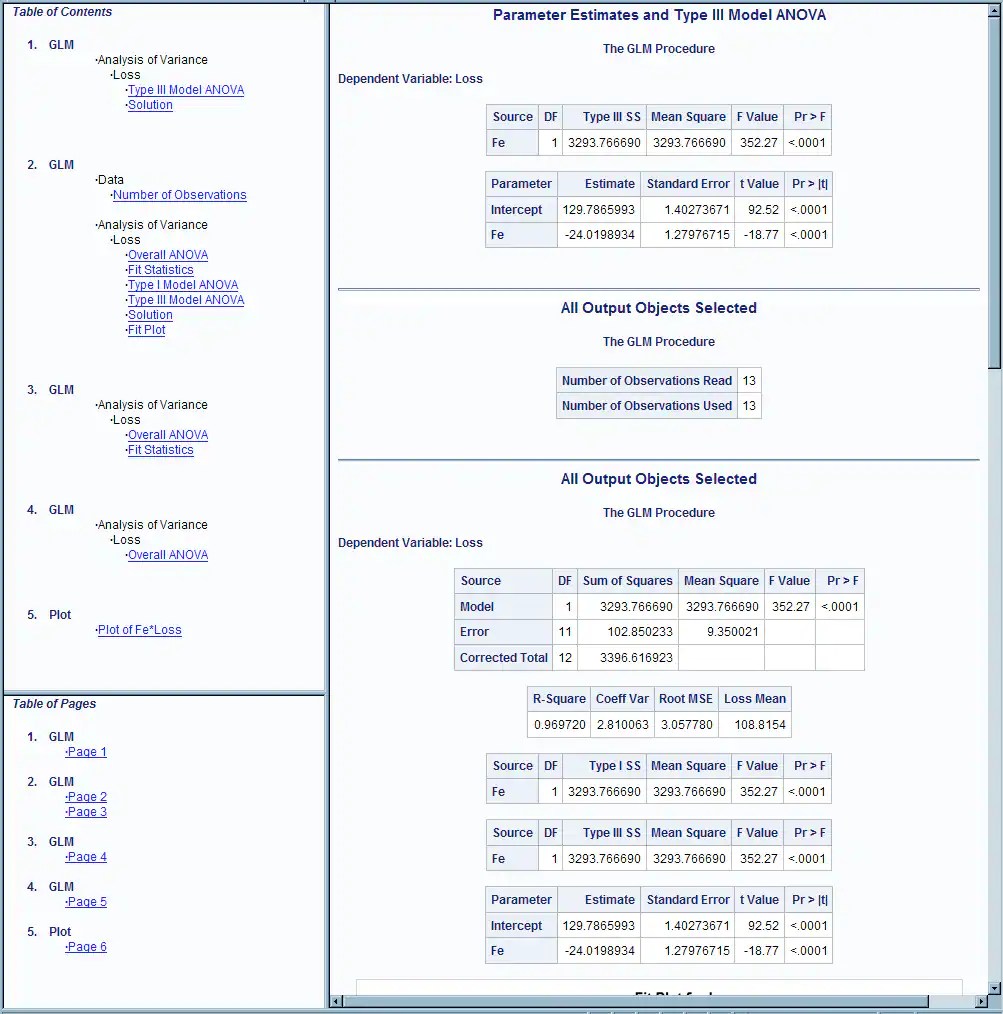This screenshot has width=1003, height=1014.
Task: Click the Type I Model ANOVA link
Action: [x=182, y=284]
